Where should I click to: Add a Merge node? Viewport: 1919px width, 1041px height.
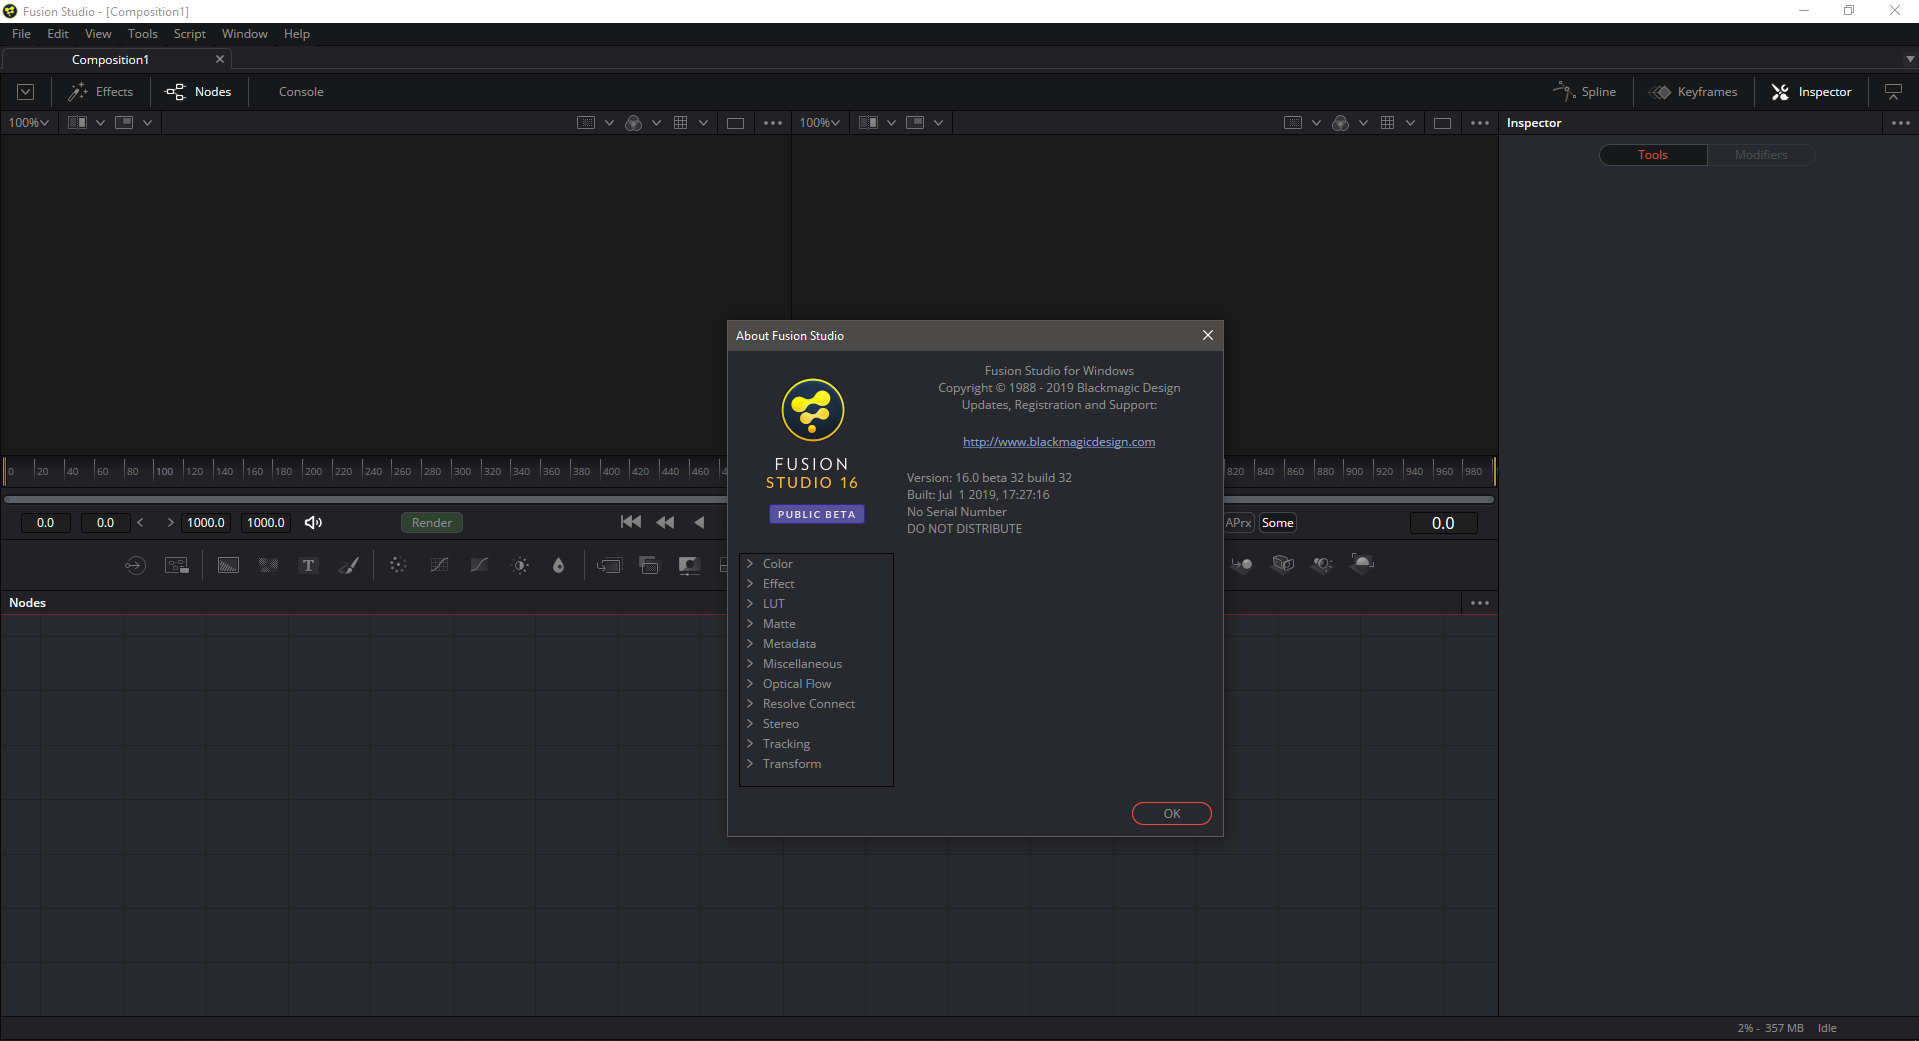tap(609, 565)
